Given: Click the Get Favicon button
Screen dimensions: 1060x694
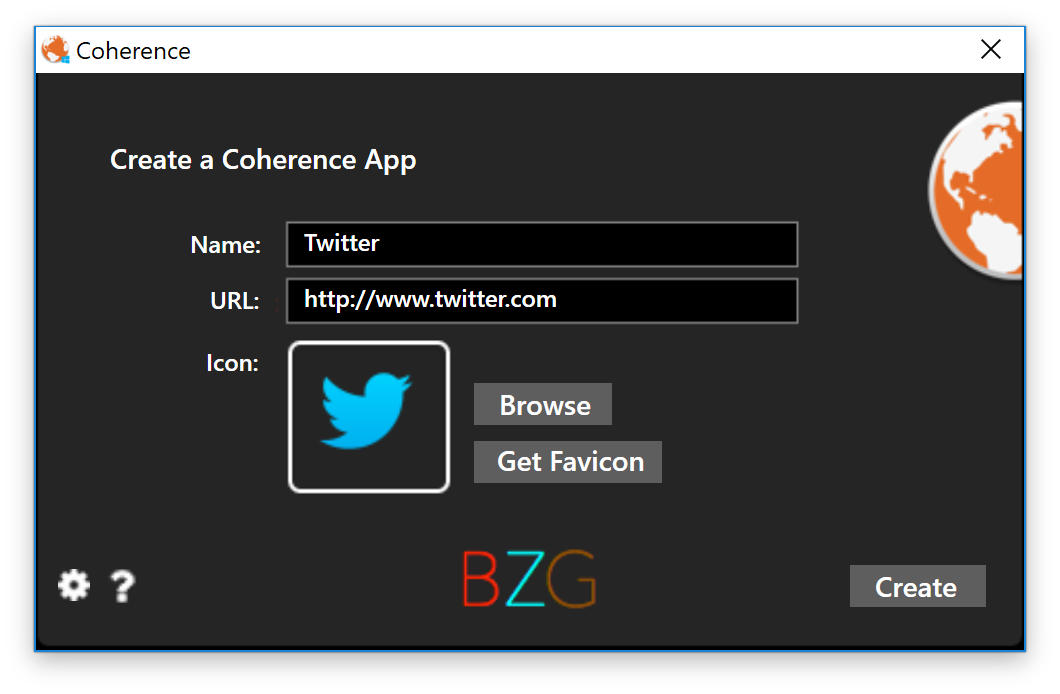Looking at the screenshot, I should coord(568,462).
